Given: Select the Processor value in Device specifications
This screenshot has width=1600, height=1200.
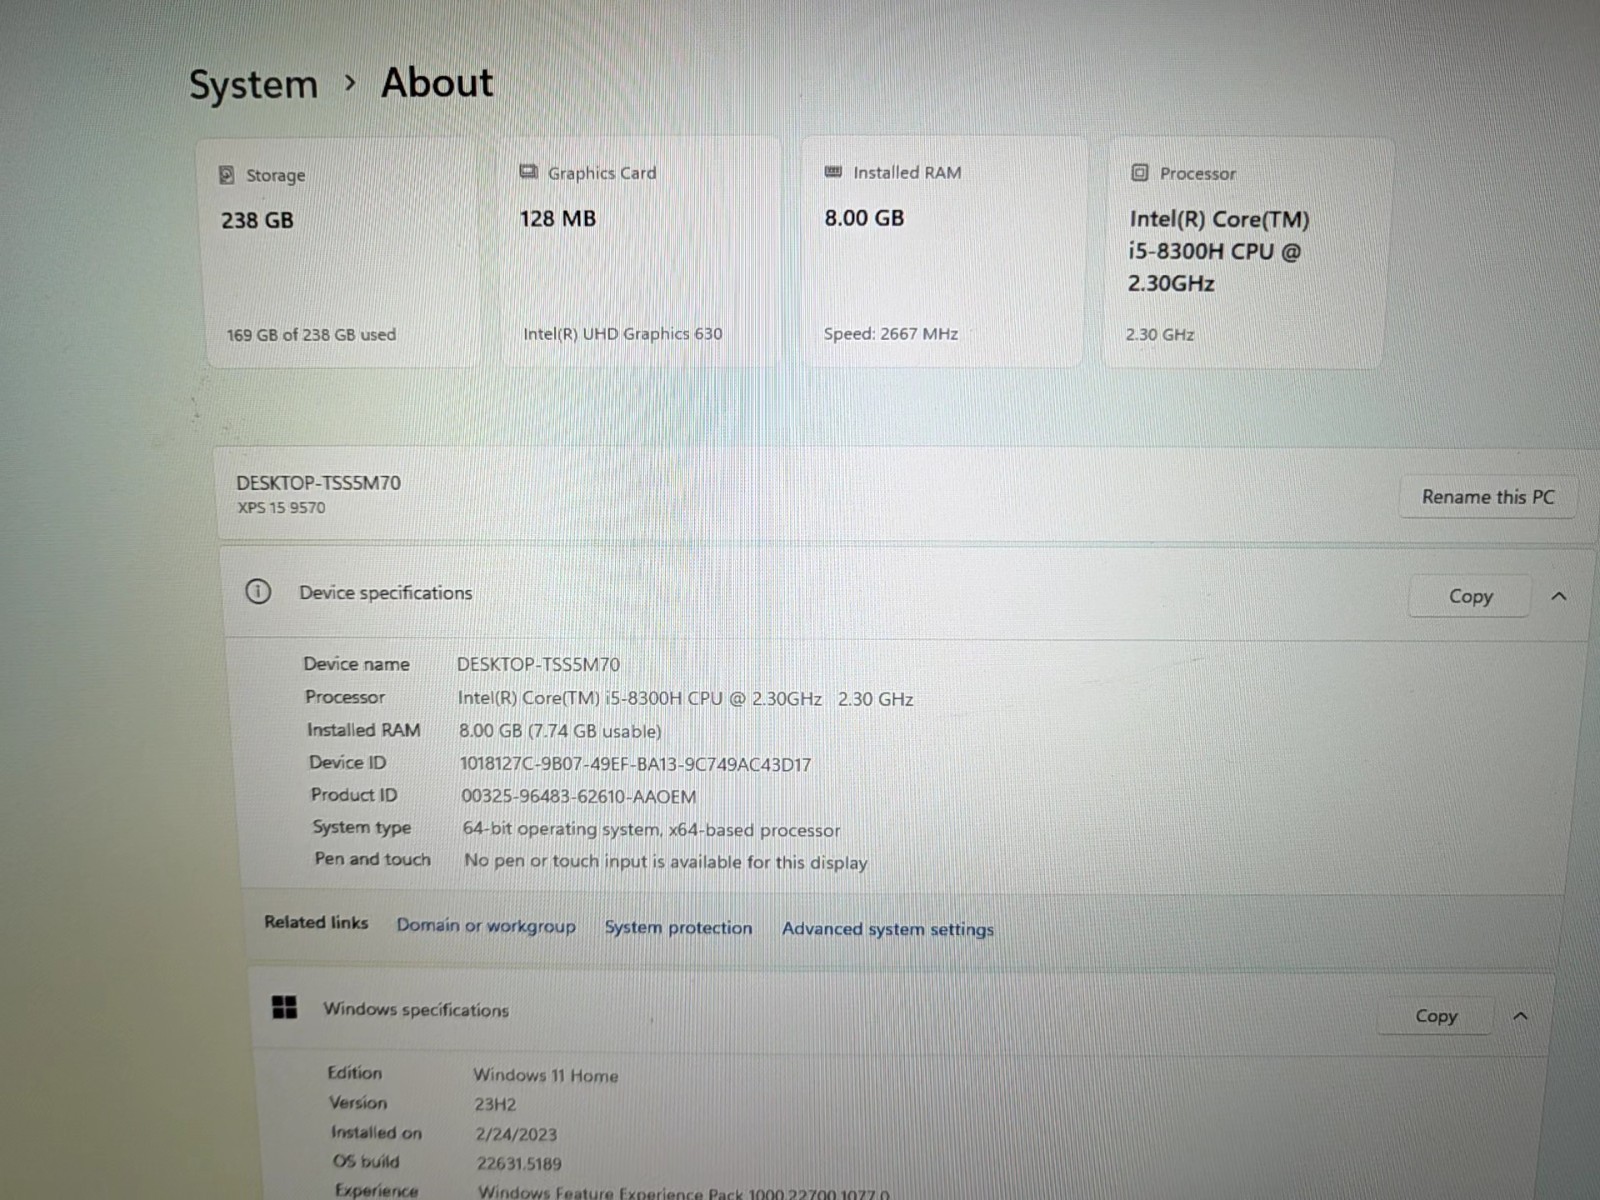Looking at the screenshot, I should click(685, 699).
